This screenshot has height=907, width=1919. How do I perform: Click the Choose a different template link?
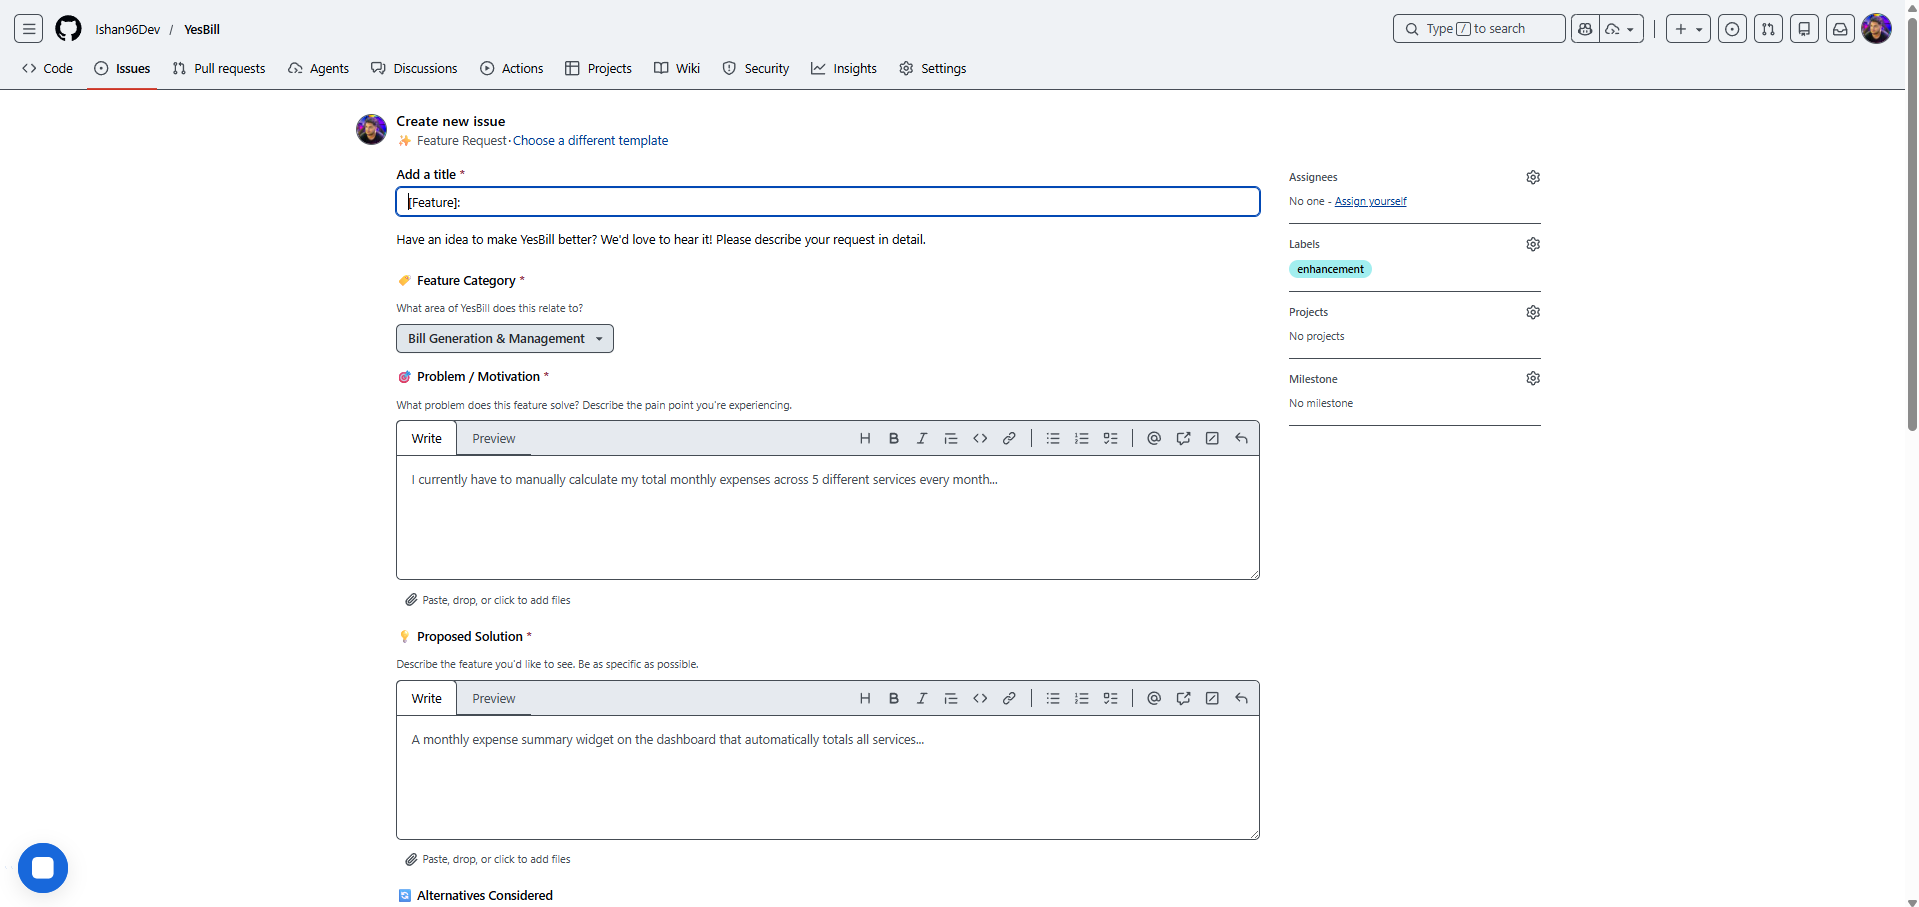point(590,141)
